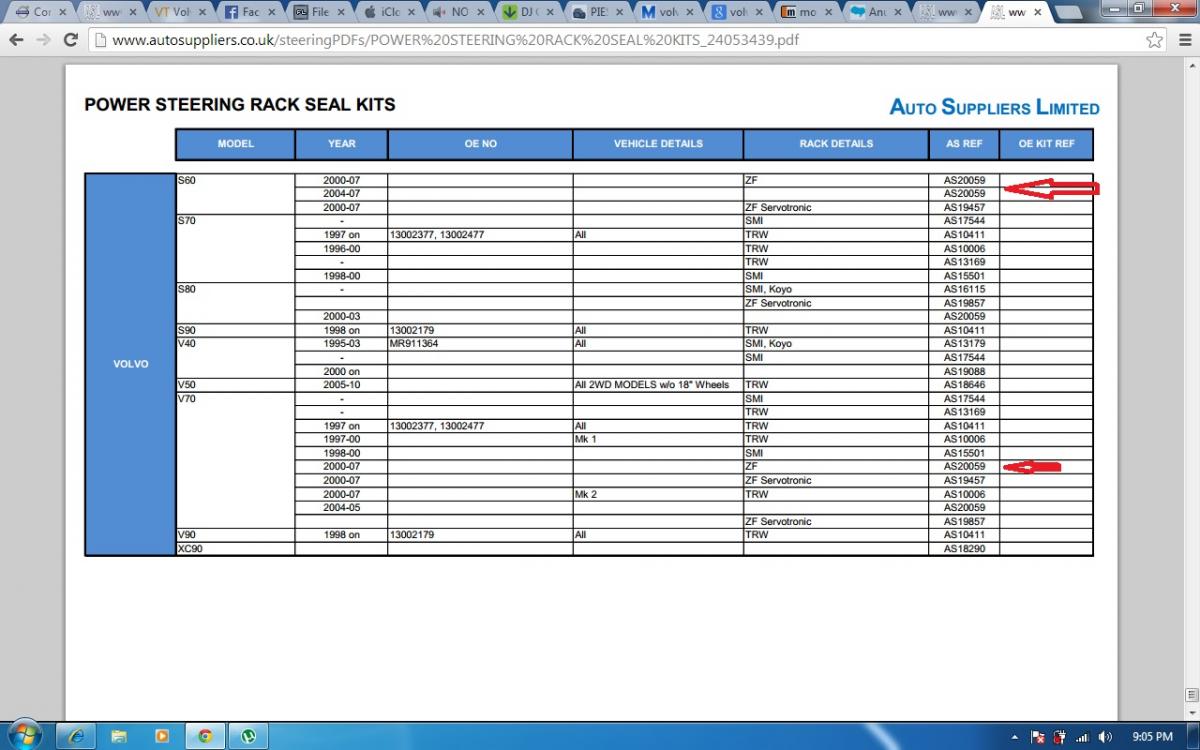
Task: Bookmark this page with the star icon
Action: (1155, 41)
